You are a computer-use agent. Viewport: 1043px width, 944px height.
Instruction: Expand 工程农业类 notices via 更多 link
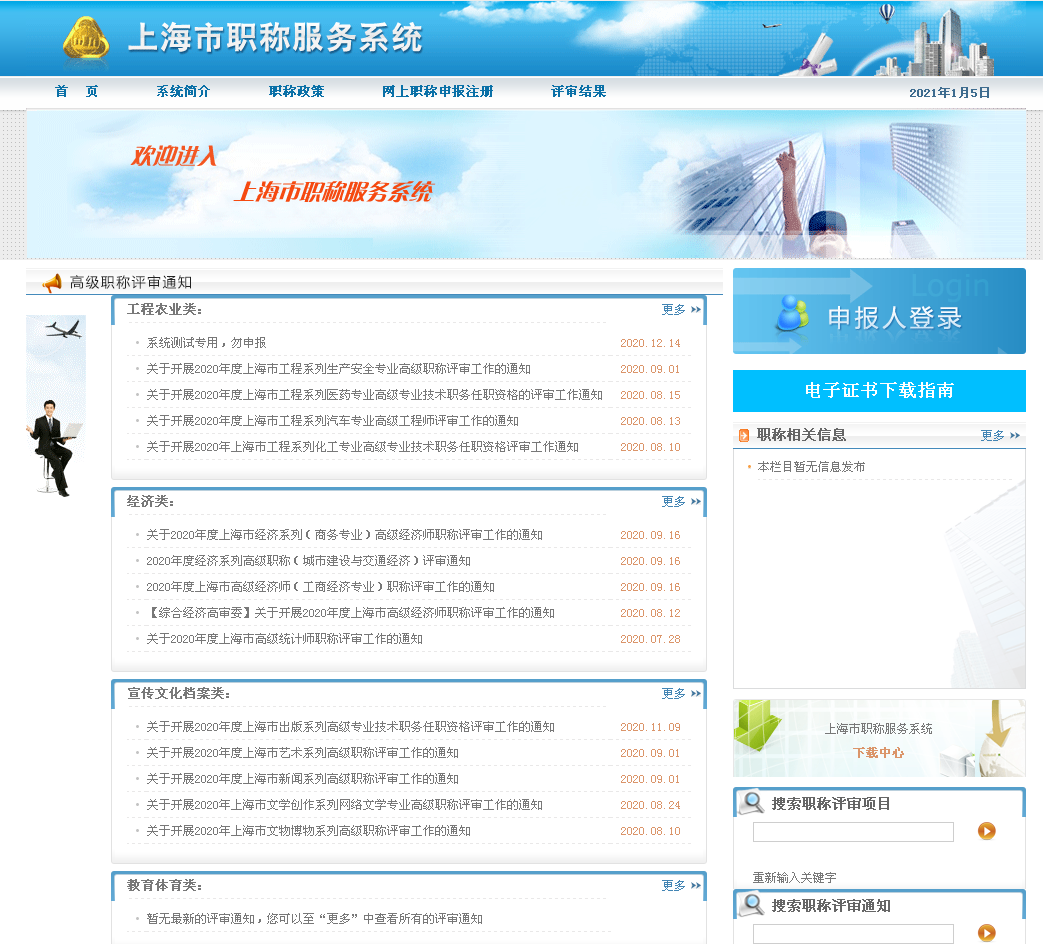coord(672,310)
